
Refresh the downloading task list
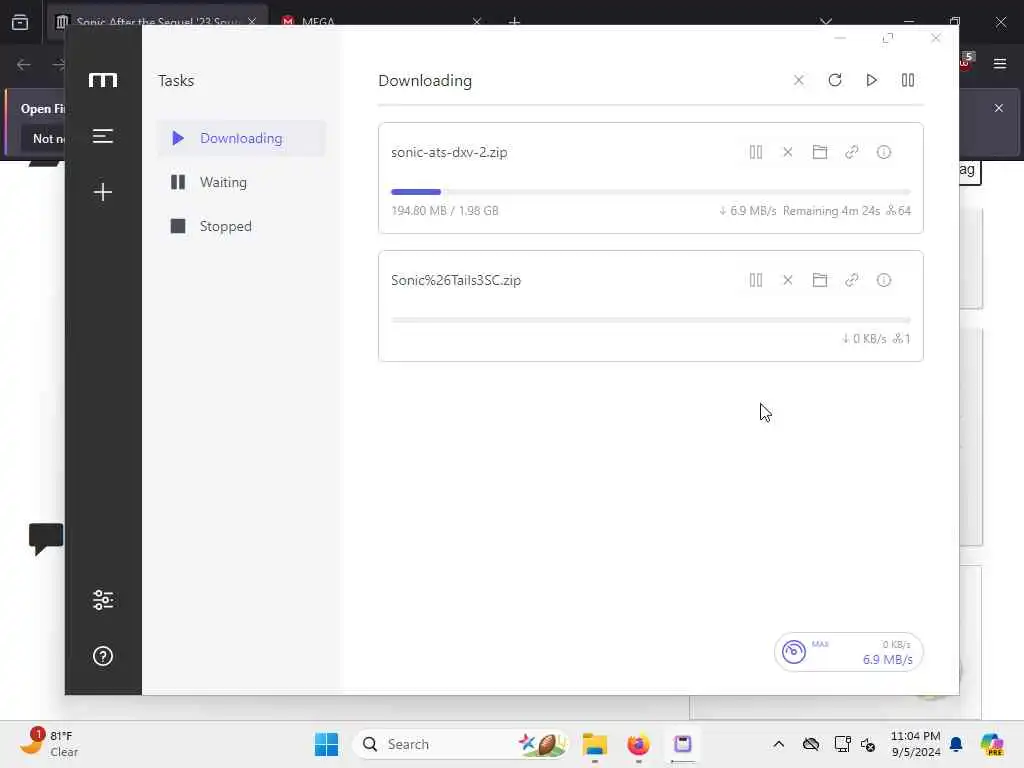click(x=835, y=80)
